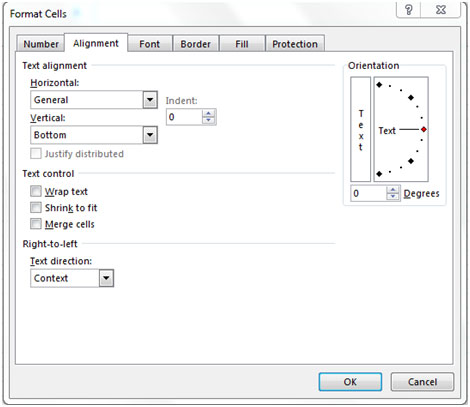This screenshot has width=470, height=407.
Task: Check the Merge cells checkbox
Action: click(x=36, y=224)
